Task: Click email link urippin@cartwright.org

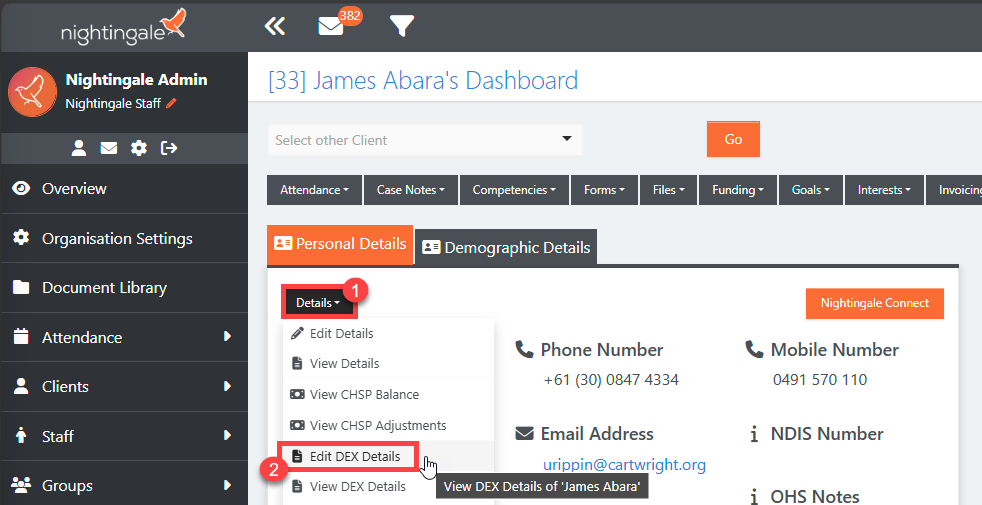Action: [x=624, y=464]
